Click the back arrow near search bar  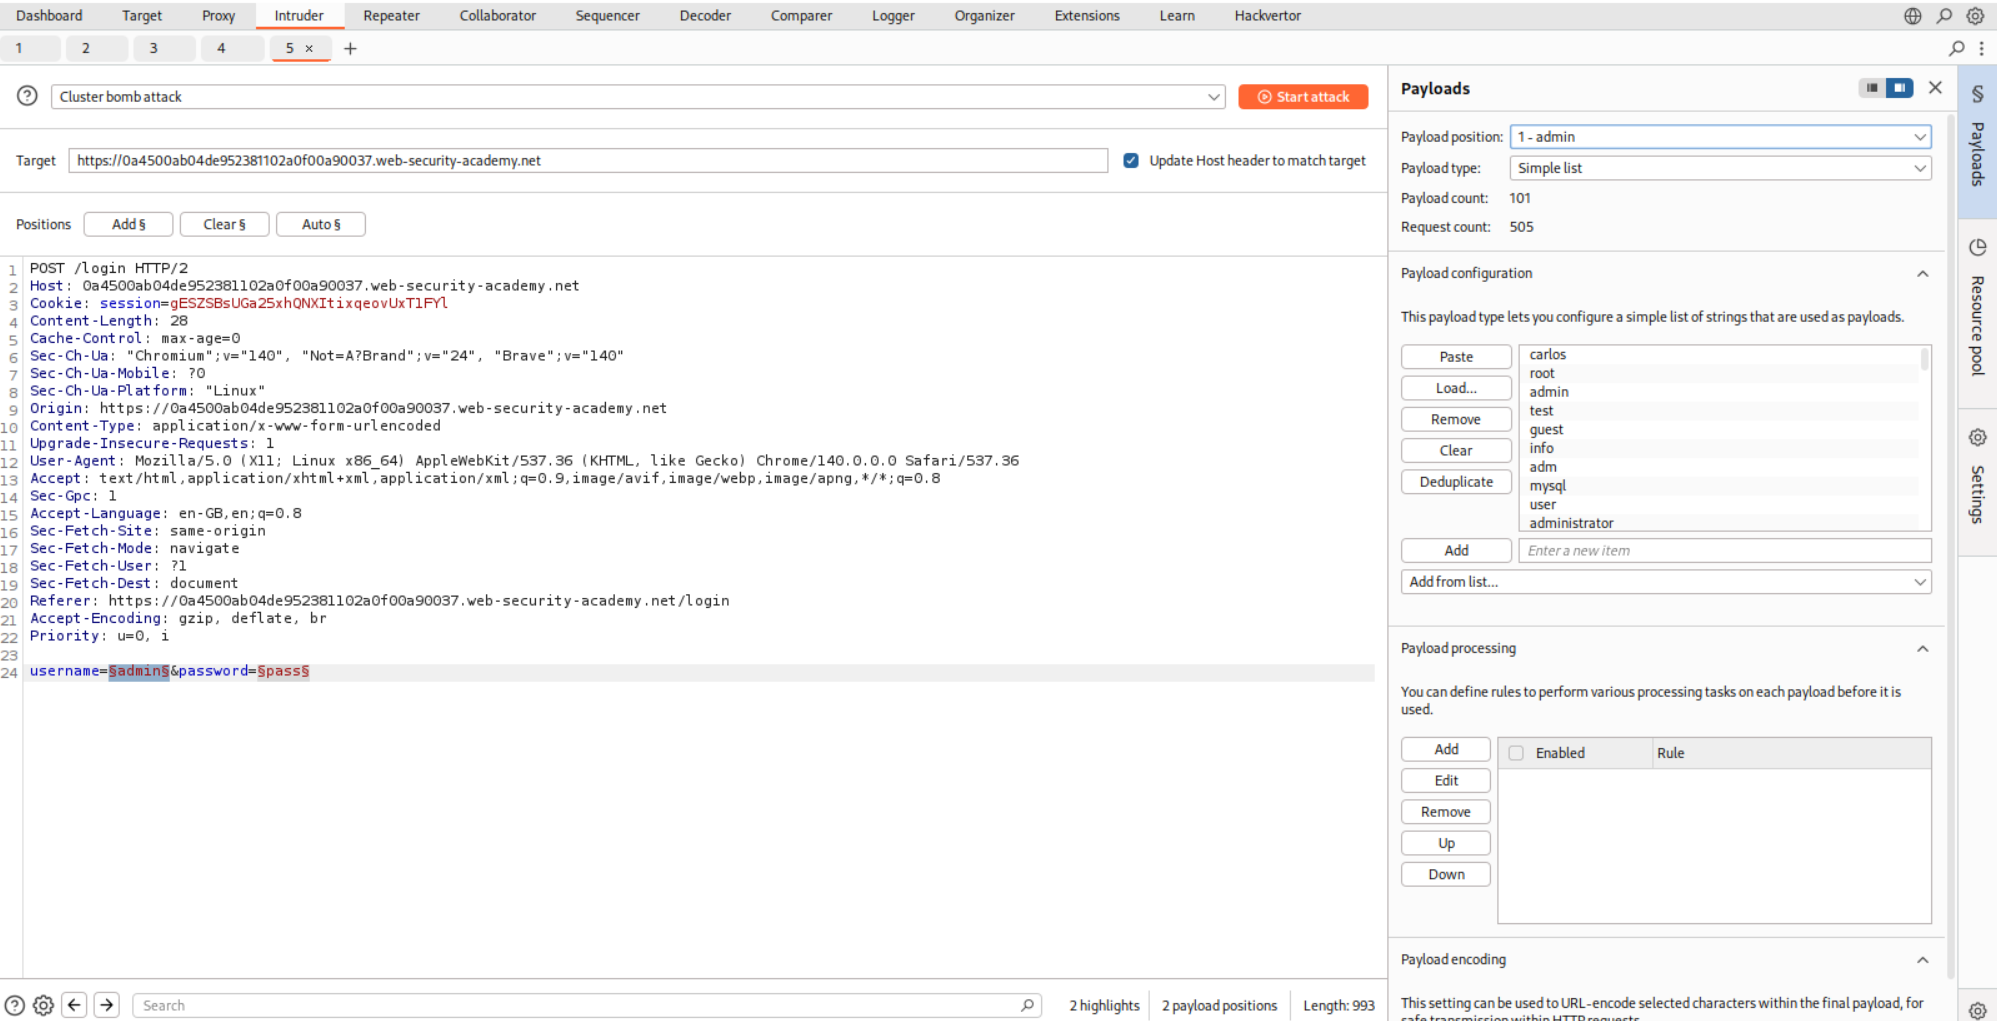[75, 1005]
